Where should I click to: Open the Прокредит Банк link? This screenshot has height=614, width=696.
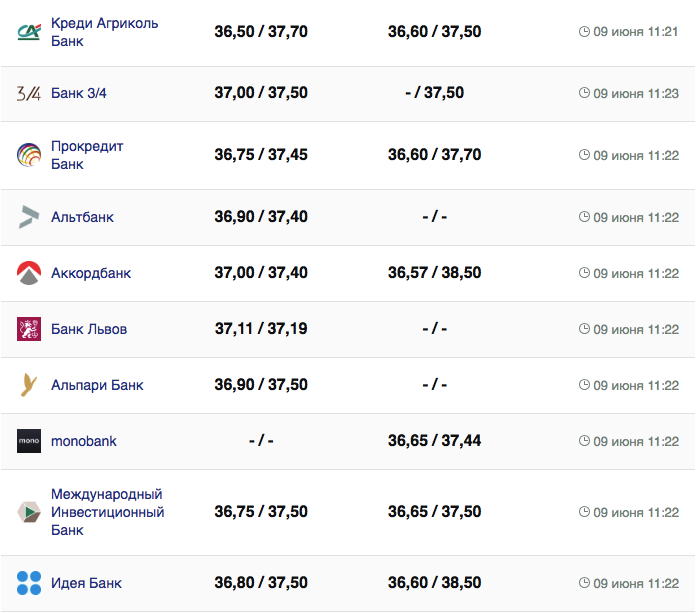(87, 155)
